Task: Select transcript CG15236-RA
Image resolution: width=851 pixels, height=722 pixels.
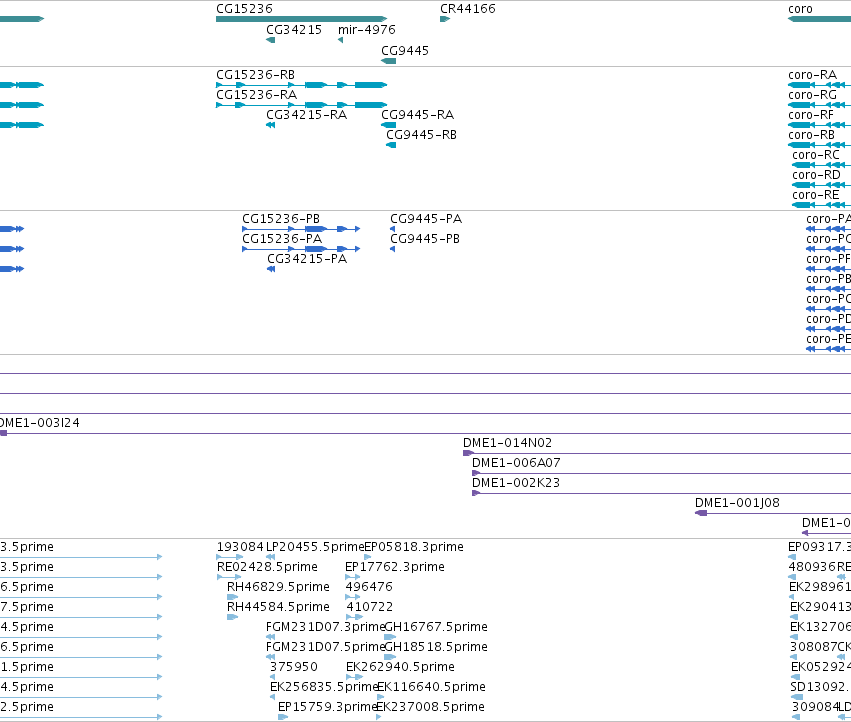Action: coord(301,105)
